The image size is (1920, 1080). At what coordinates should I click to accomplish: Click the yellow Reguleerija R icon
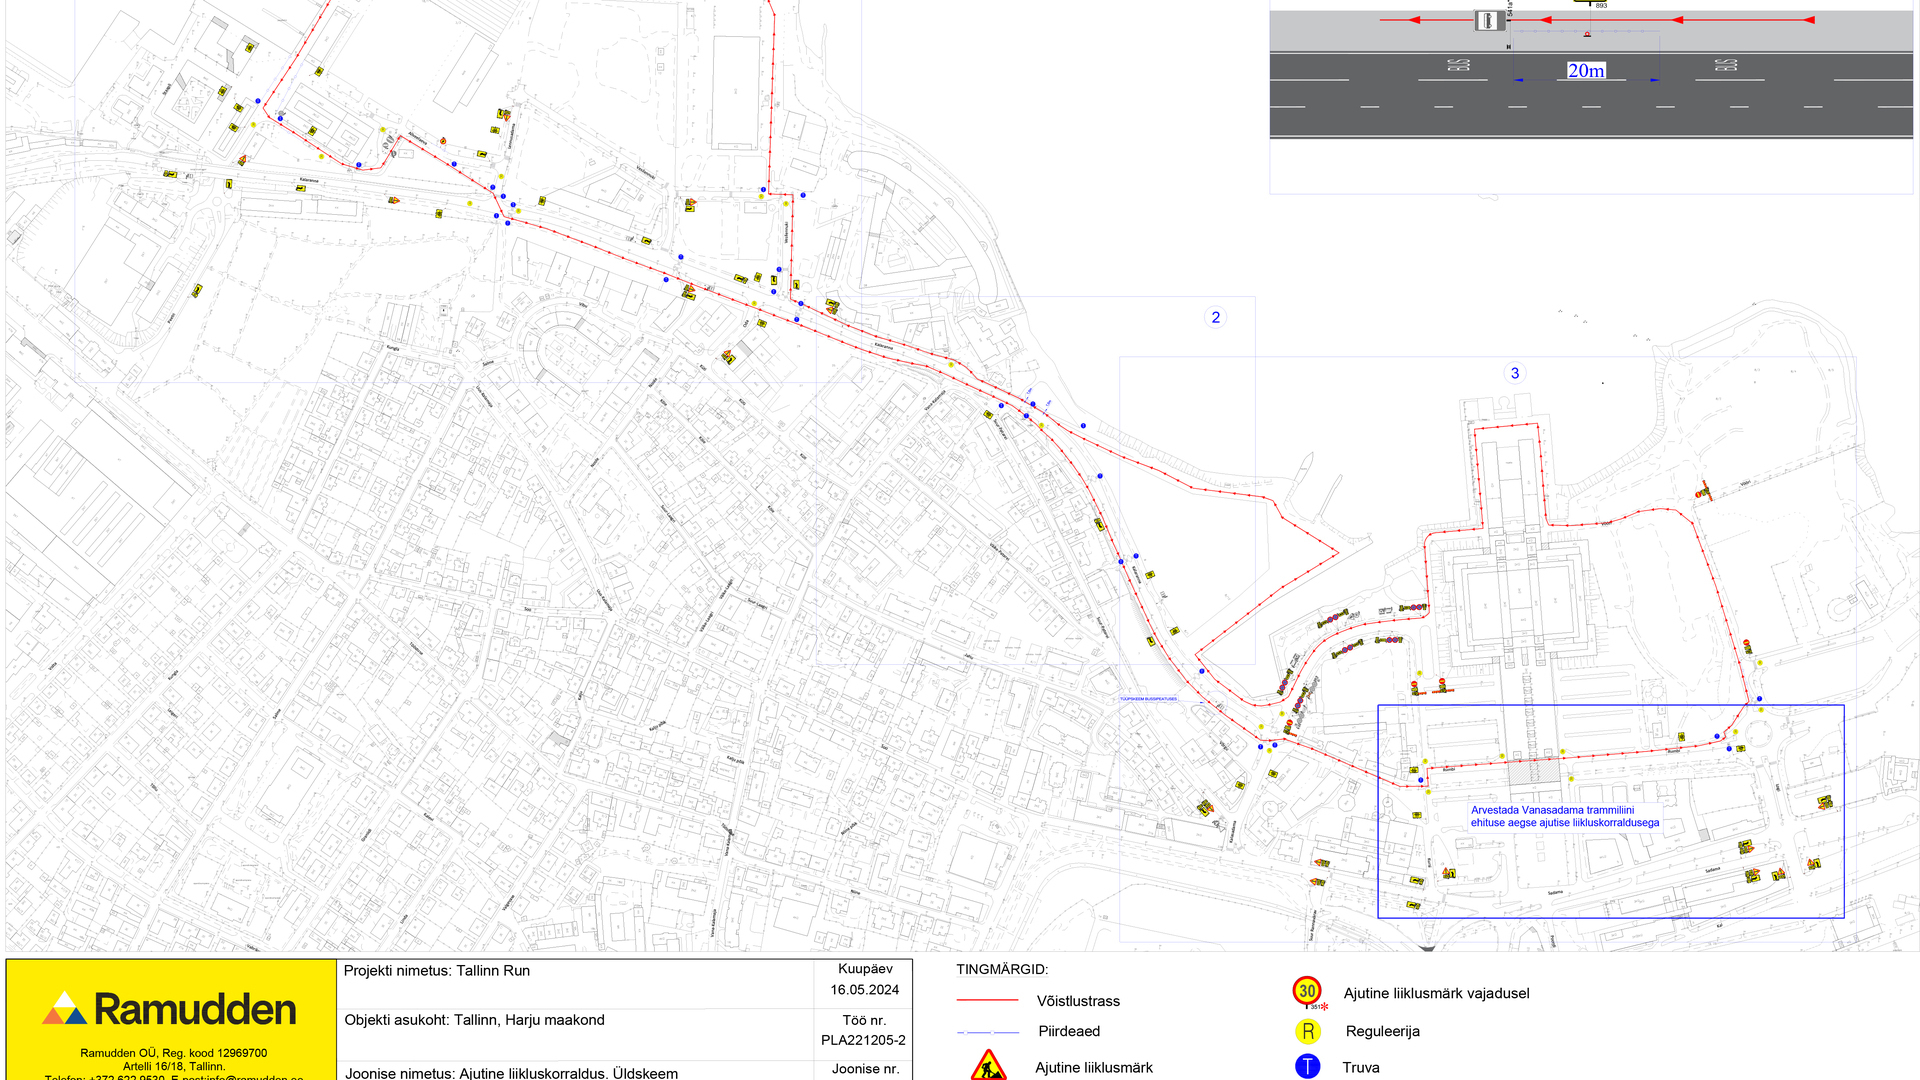pos(1307,1031)
